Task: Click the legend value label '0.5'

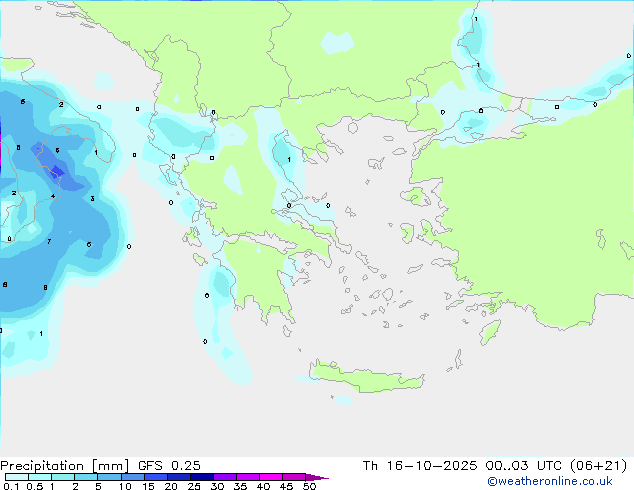Action: [34, 486]
